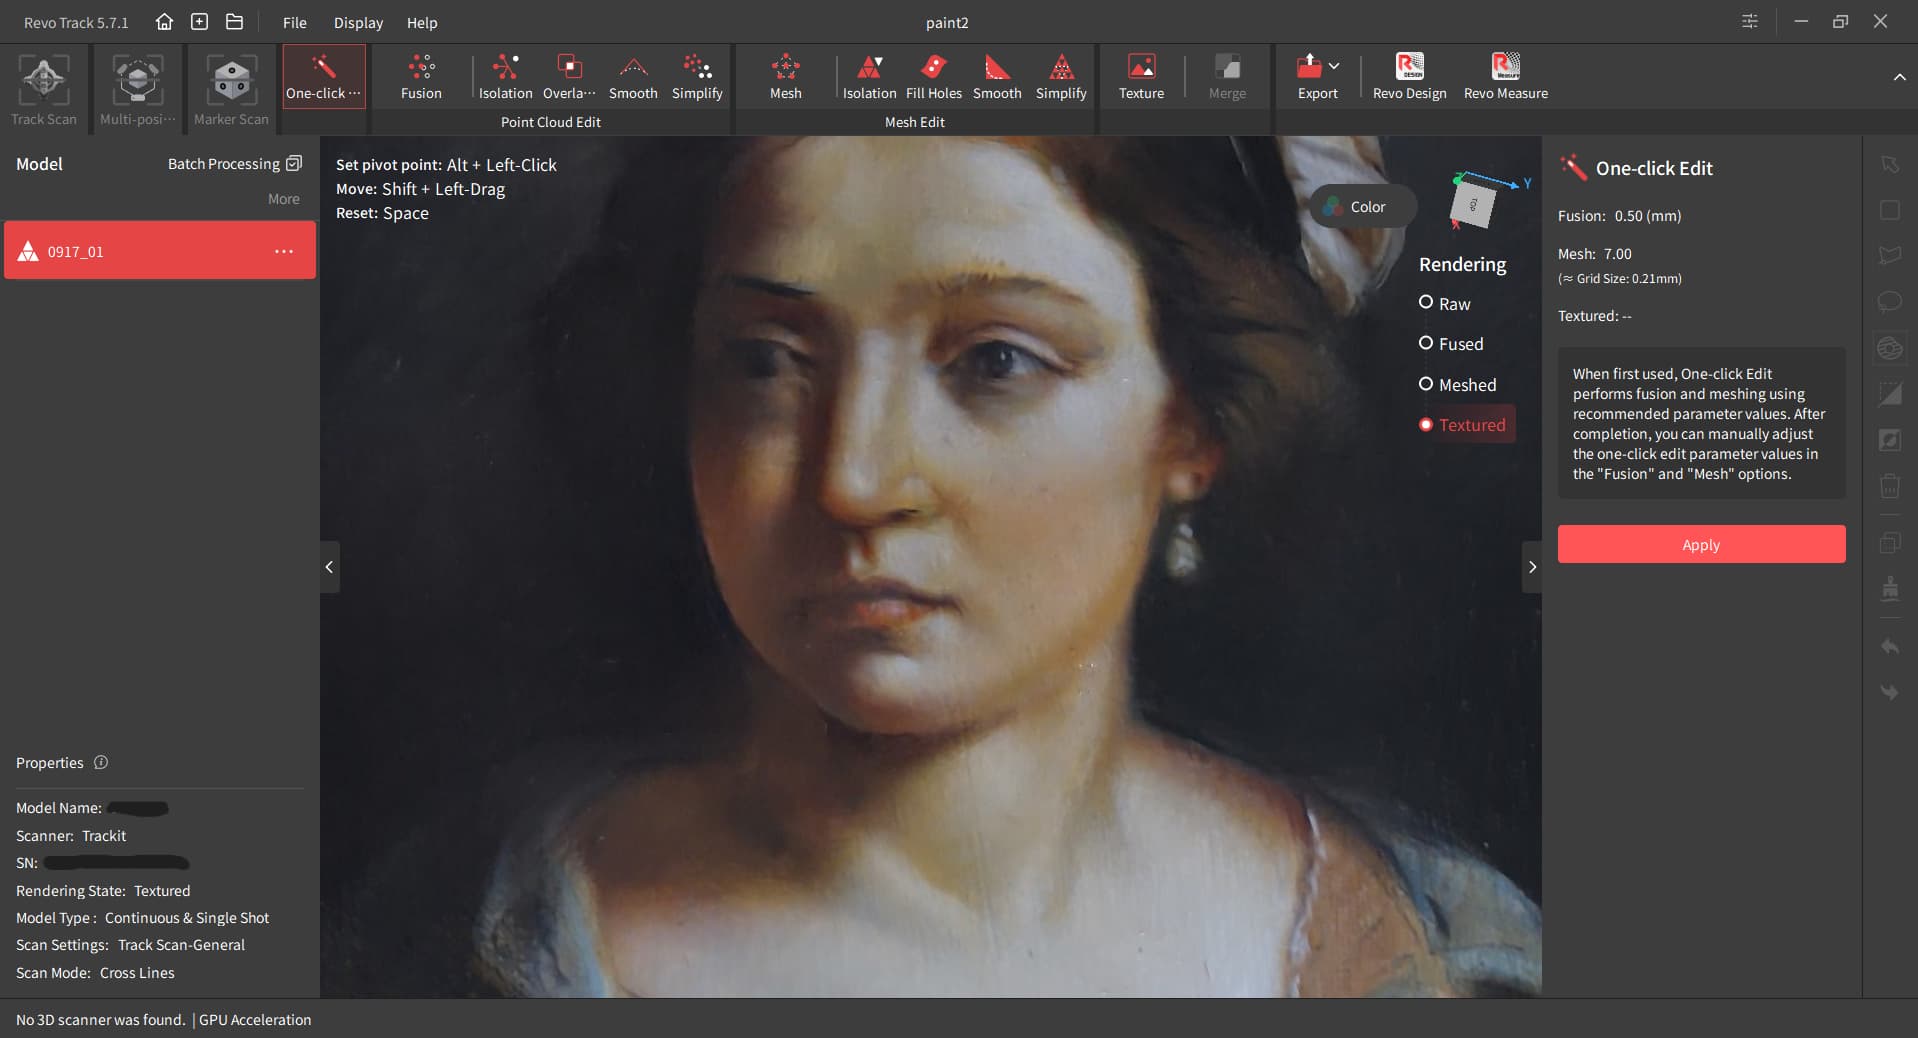1918x1038 pixels.
Task: Open the Texture tool
Action: 1141,77
